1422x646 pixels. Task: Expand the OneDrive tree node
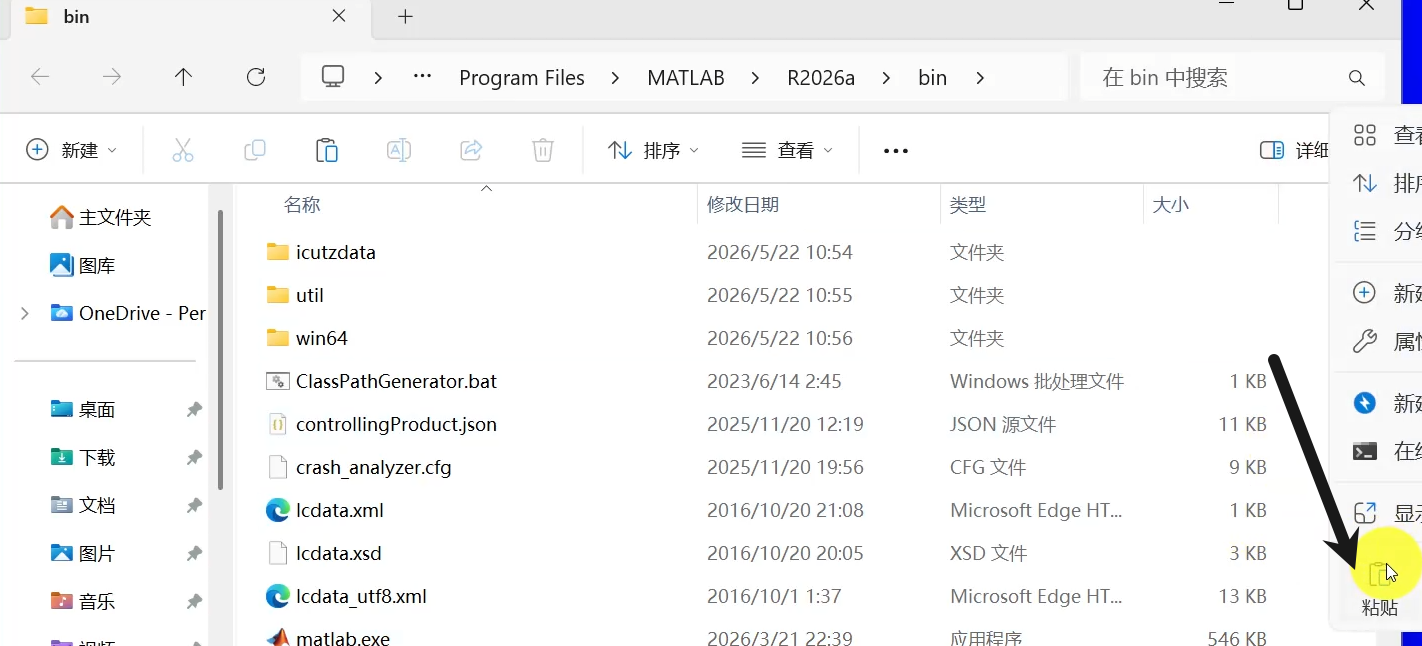click(25, 313)
